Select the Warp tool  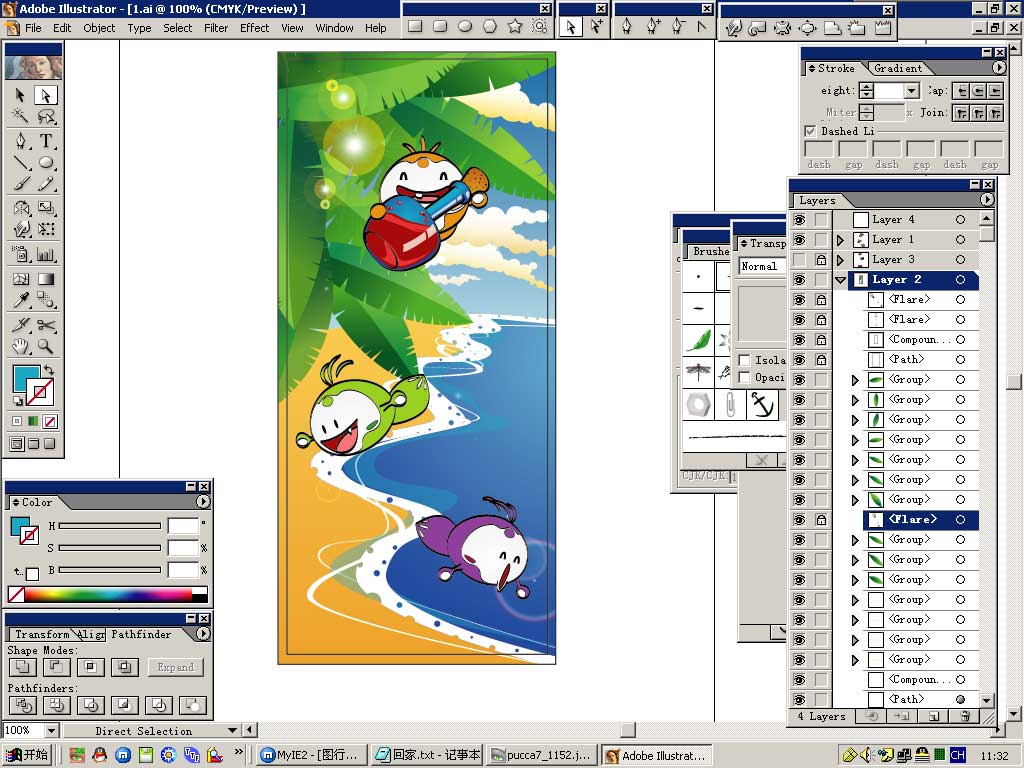click(x=20, y=229)
